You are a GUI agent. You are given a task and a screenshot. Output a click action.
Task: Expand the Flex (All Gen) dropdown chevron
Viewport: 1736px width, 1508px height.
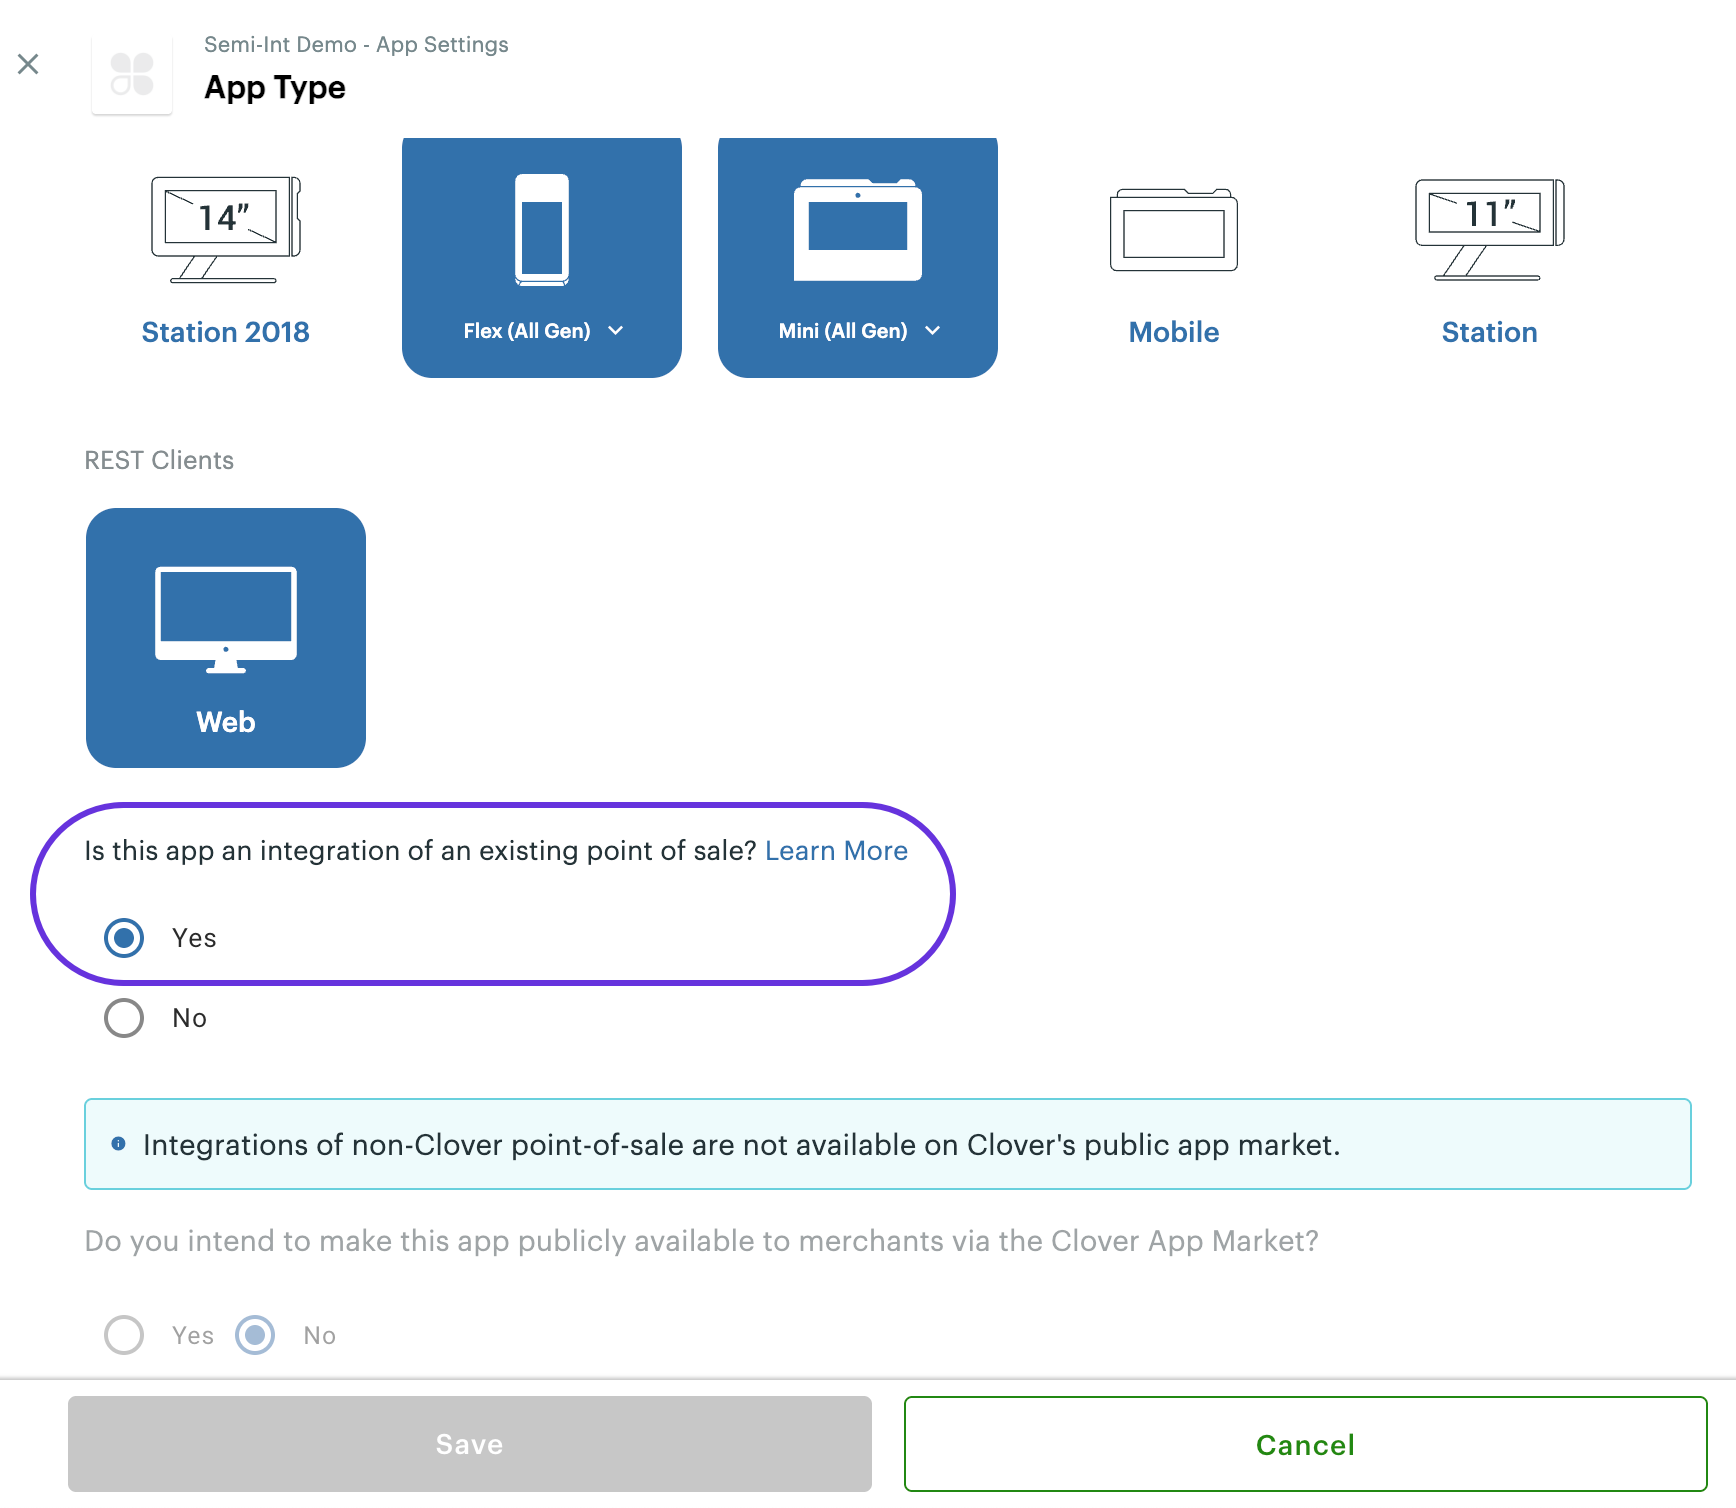(x=616, y=331)
